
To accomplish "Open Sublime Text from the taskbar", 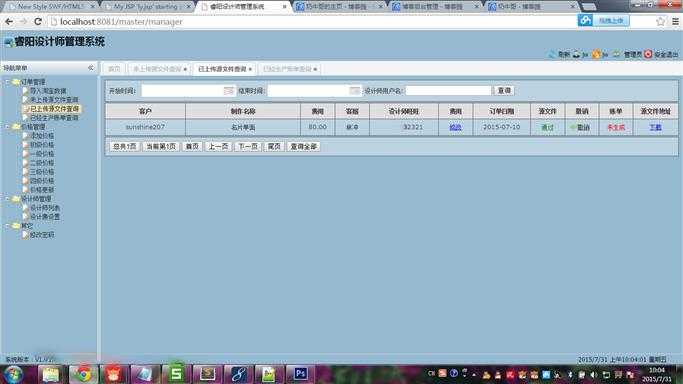I will coord(207,374).
